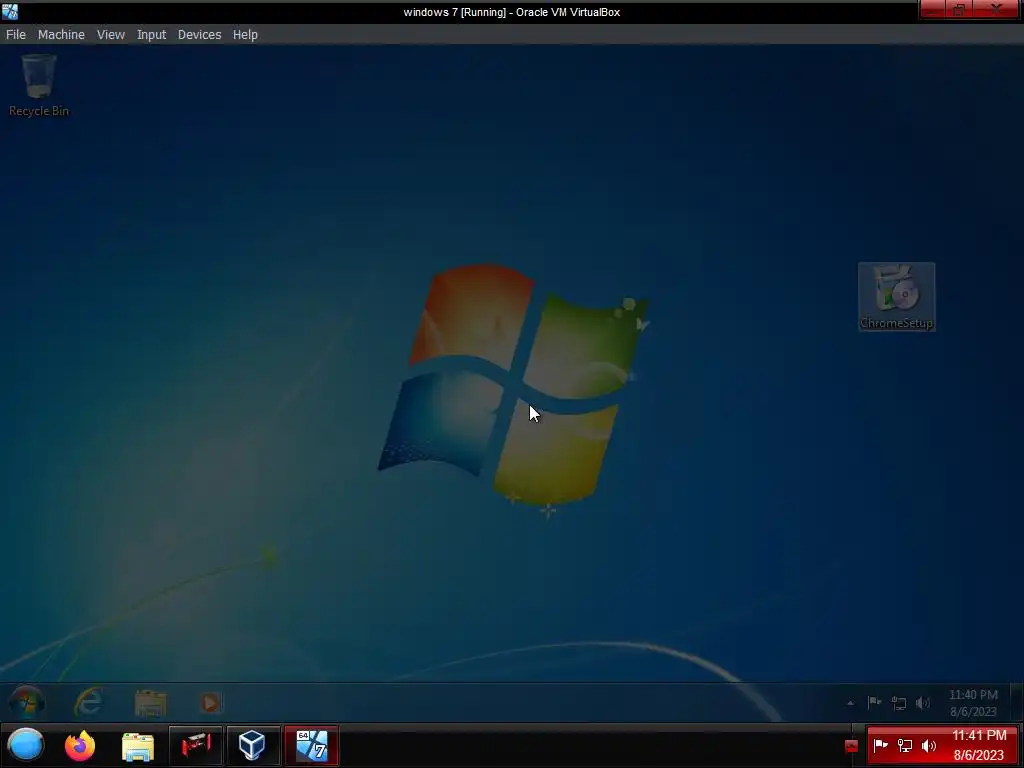Switch to VirtualBox Manager cube icon
1024x768 pixels.
[252, 745]
